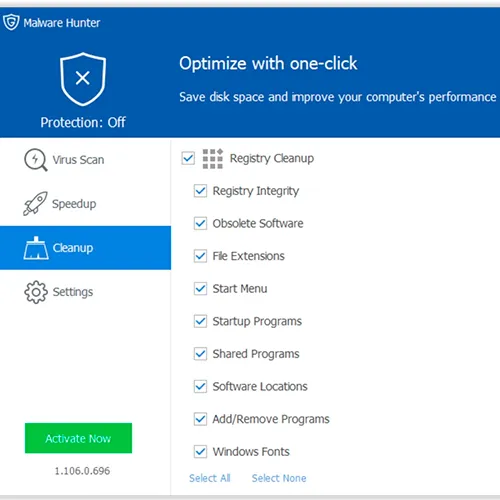Click the green Activate Now button
Viewport: 500px width, 500px height.
tap(78, 438)
